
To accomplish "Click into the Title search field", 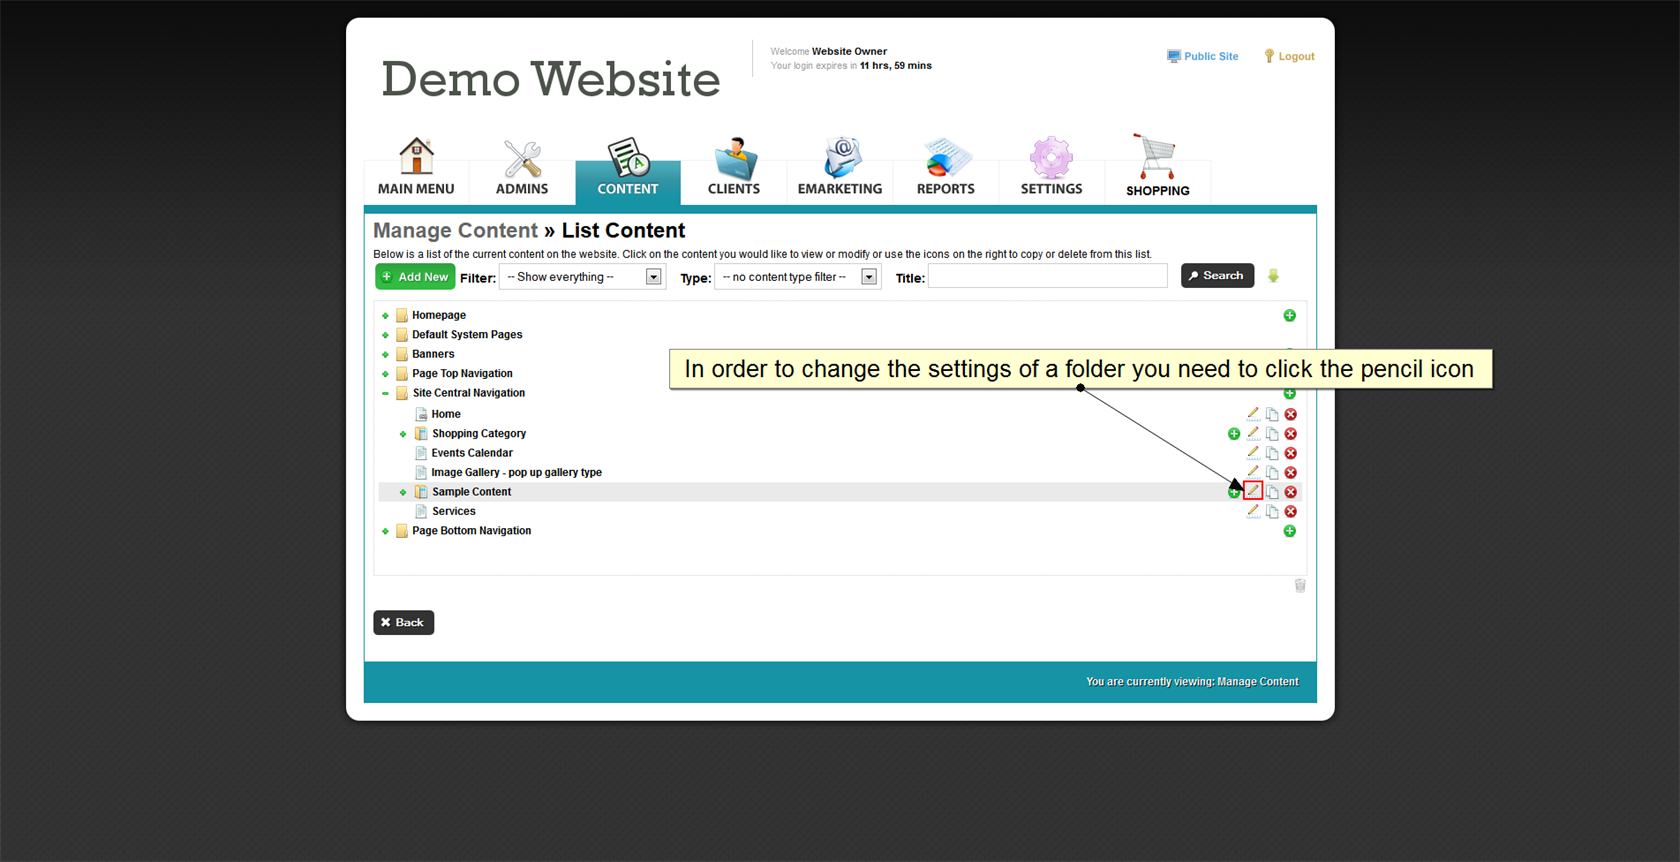I will coord(1047,277).
